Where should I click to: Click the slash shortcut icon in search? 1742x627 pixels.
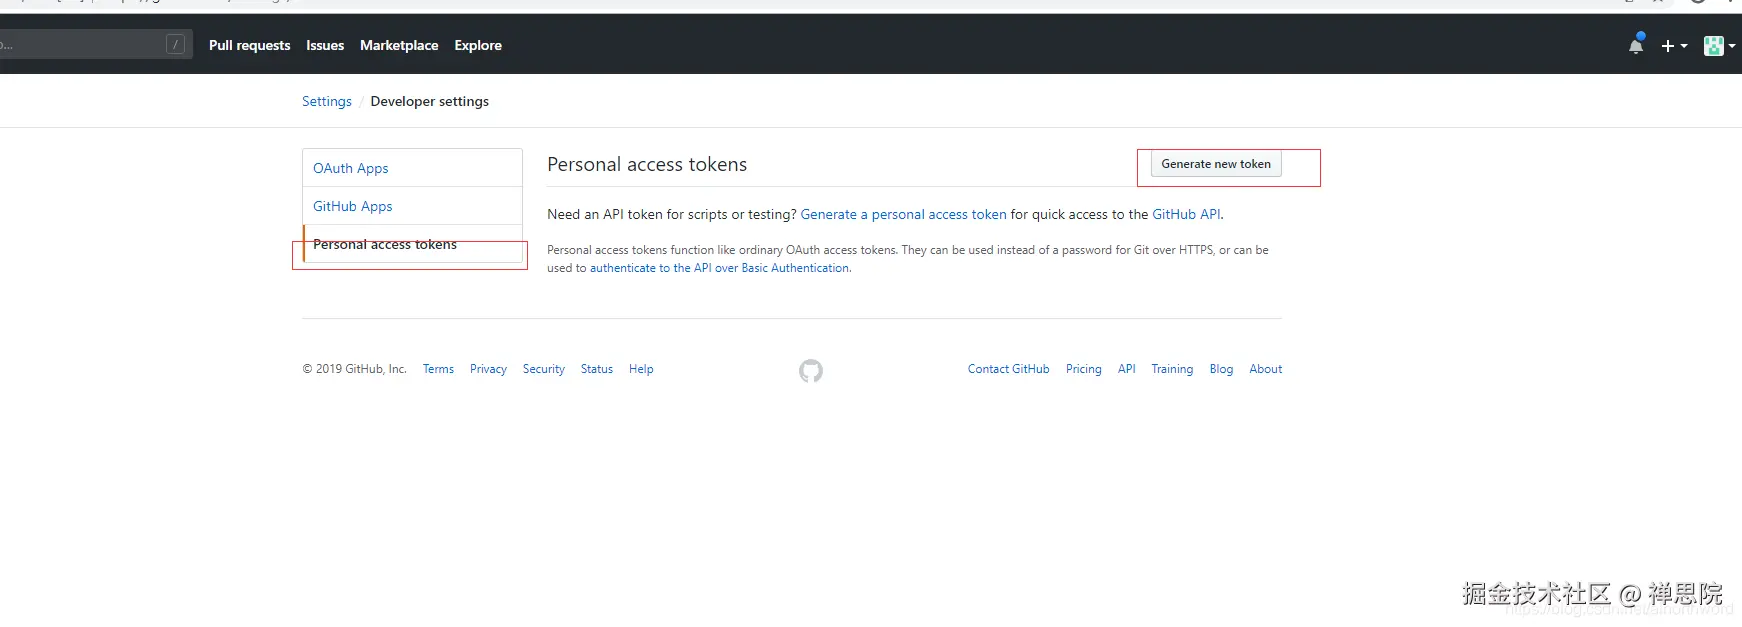(x=175, y=44)
